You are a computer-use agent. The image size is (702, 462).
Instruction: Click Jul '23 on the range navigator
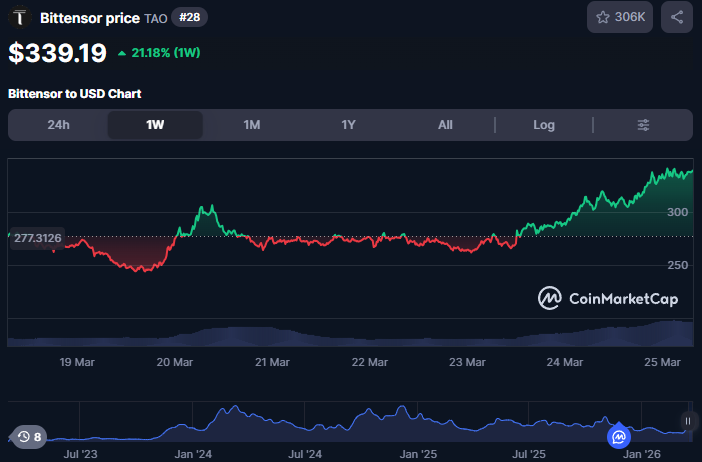point(80,454)
